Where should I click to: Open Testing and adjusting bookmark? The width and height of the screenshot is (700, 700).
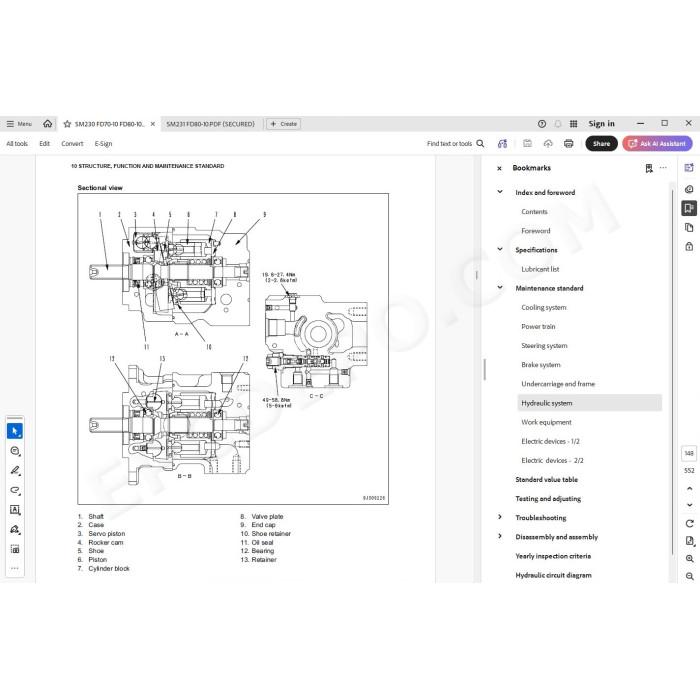click(548, 499)
